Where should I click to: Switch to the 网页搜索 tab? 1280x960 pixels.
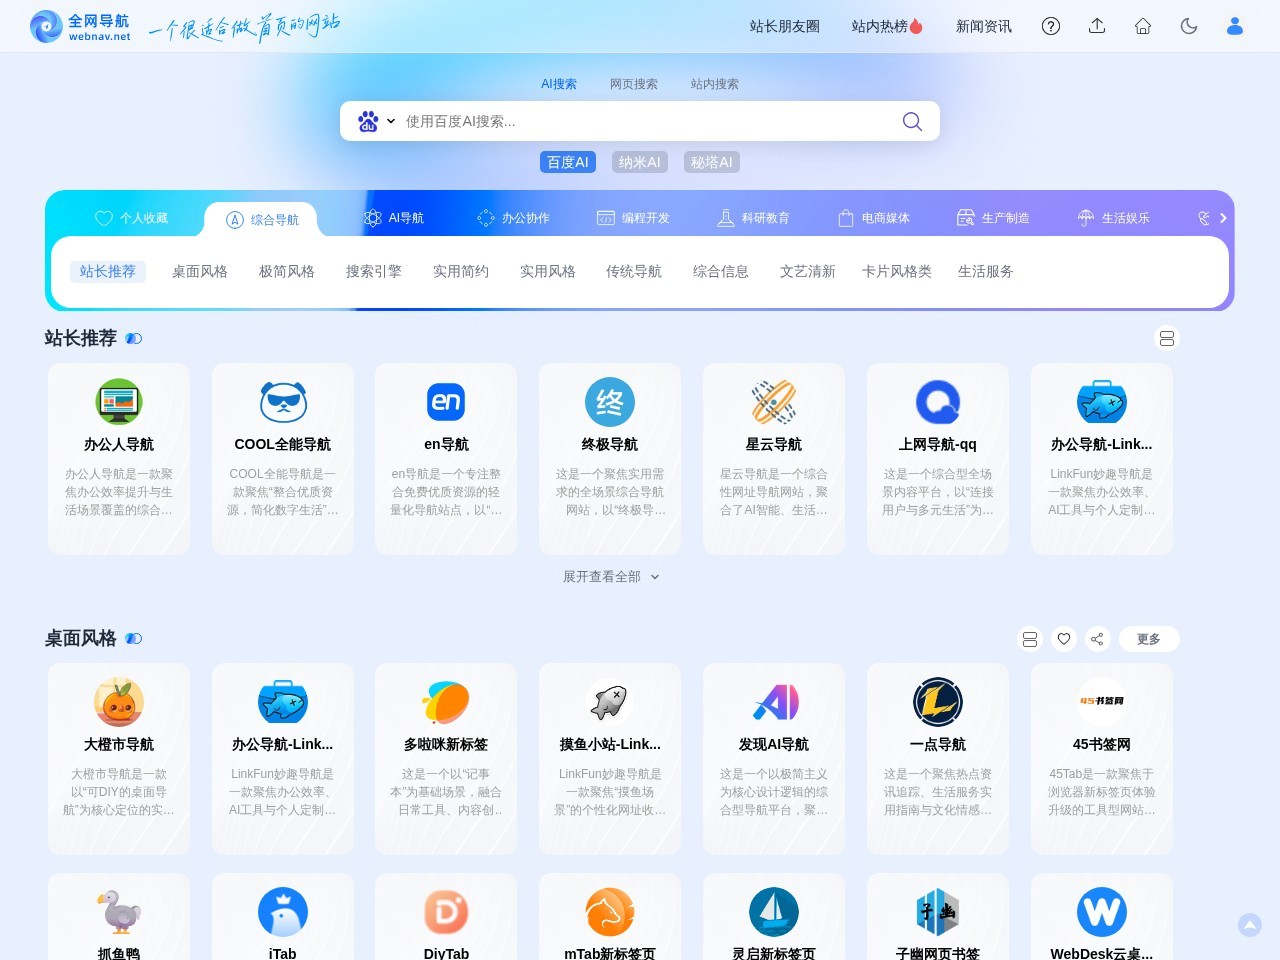point(633,84)
